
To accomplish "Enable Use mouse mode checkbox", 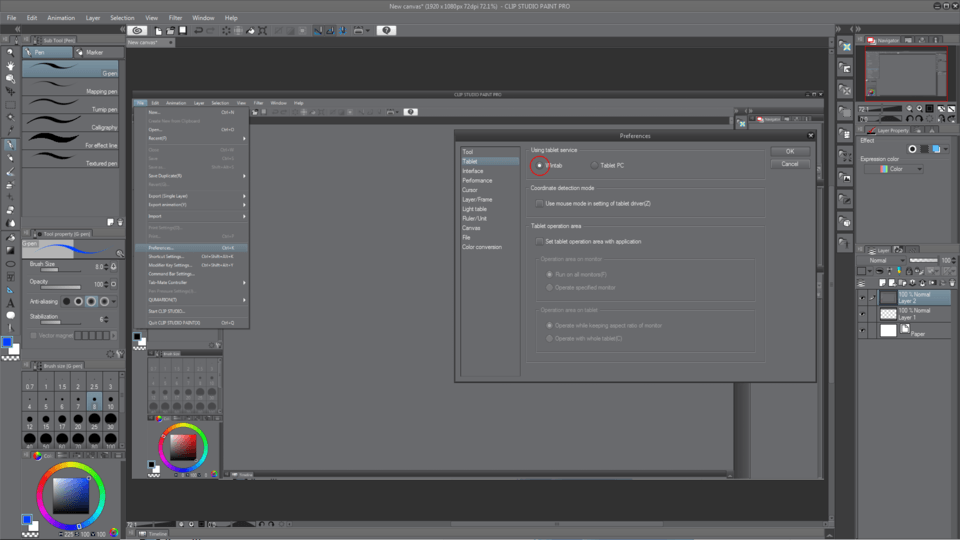I will 540,203.
